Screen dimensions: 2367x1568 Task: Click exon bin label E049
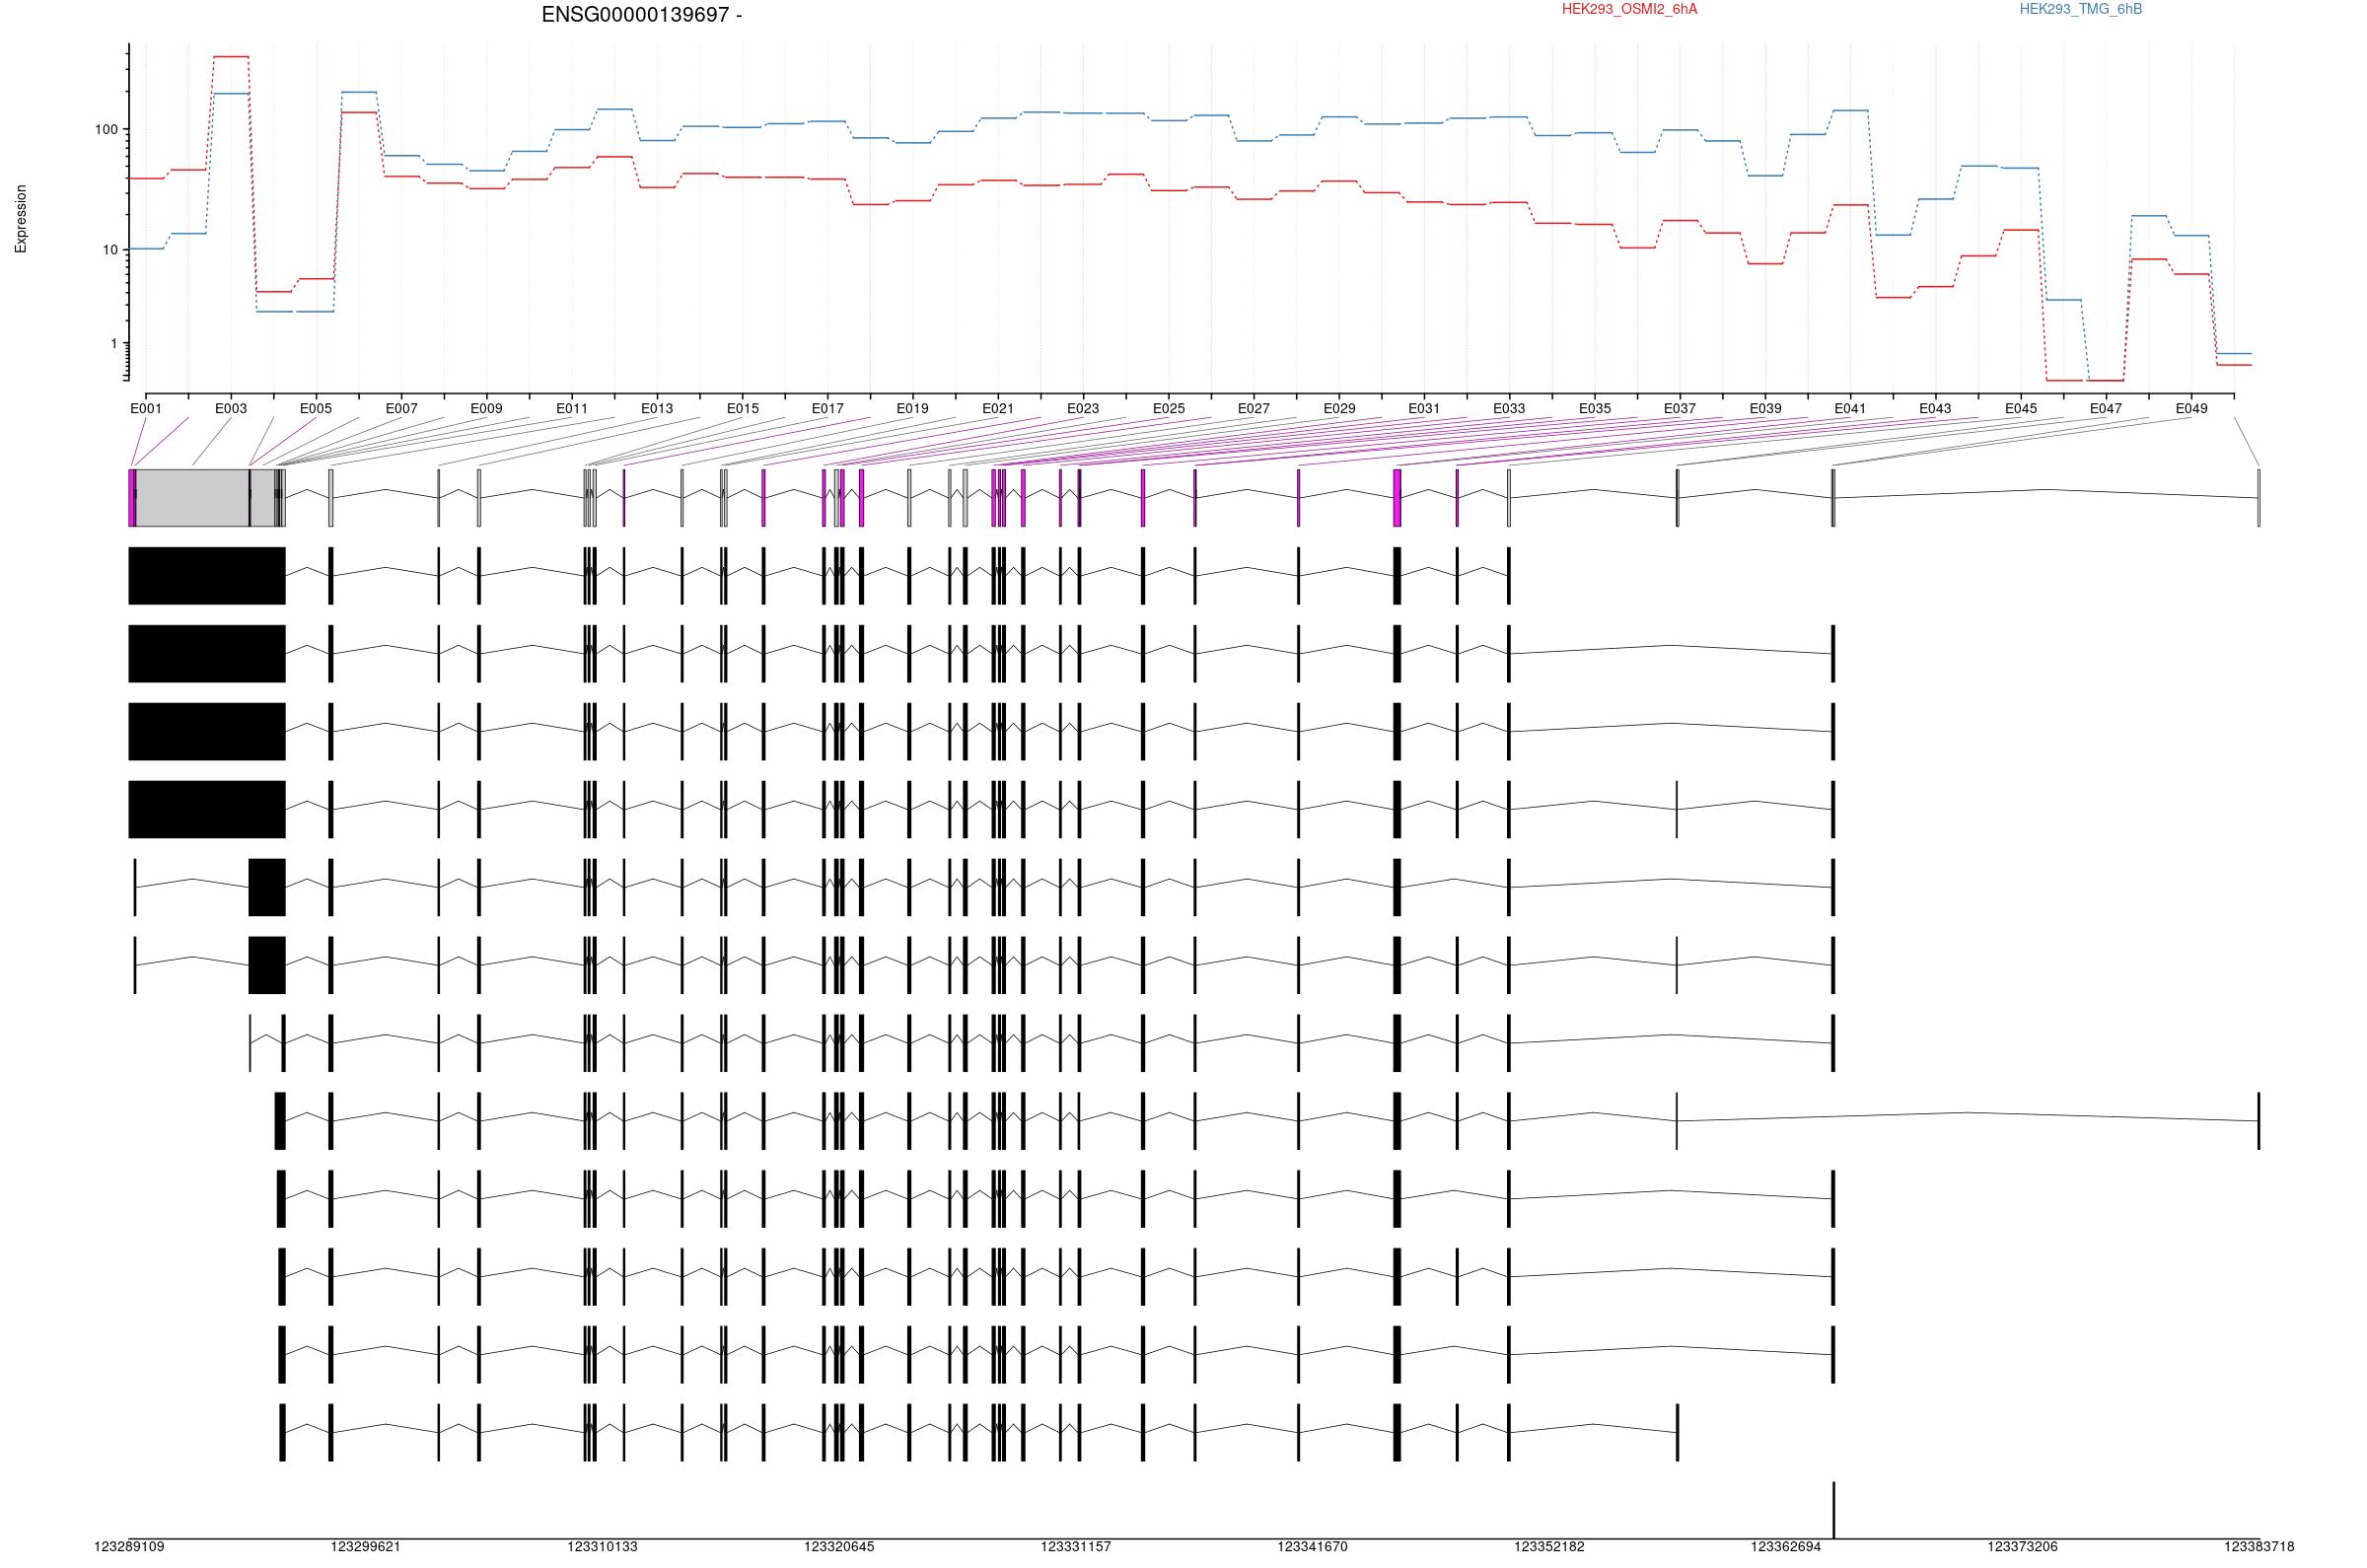pyautogui.click(x=2191, y=409)
